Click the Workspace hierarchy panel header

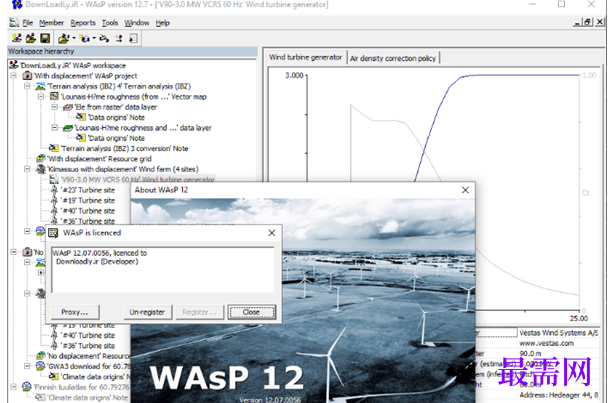click(132, 51)
